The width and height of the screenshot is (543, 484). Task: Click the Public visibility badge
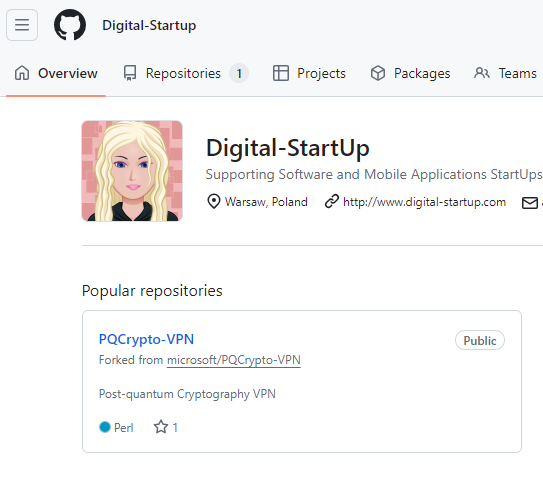pos(480,340)
